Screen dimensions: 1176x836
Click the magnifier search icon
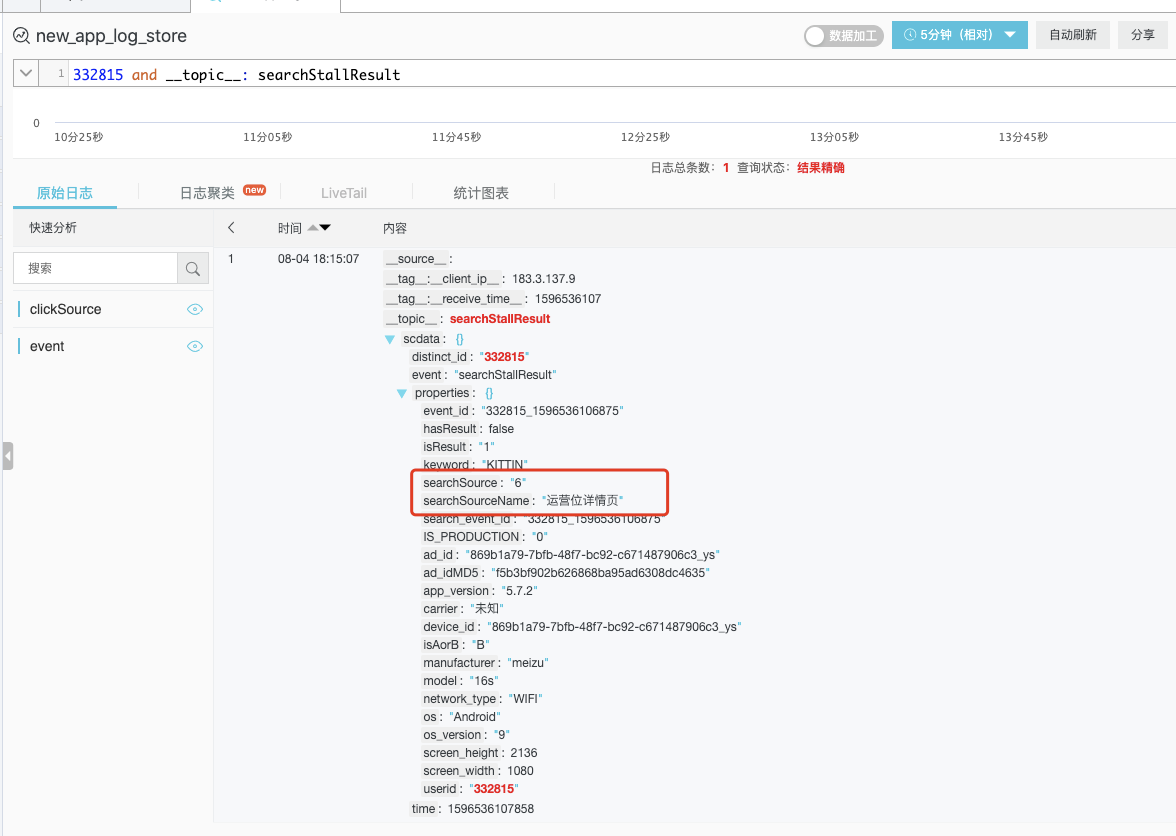tap(193, 268)
